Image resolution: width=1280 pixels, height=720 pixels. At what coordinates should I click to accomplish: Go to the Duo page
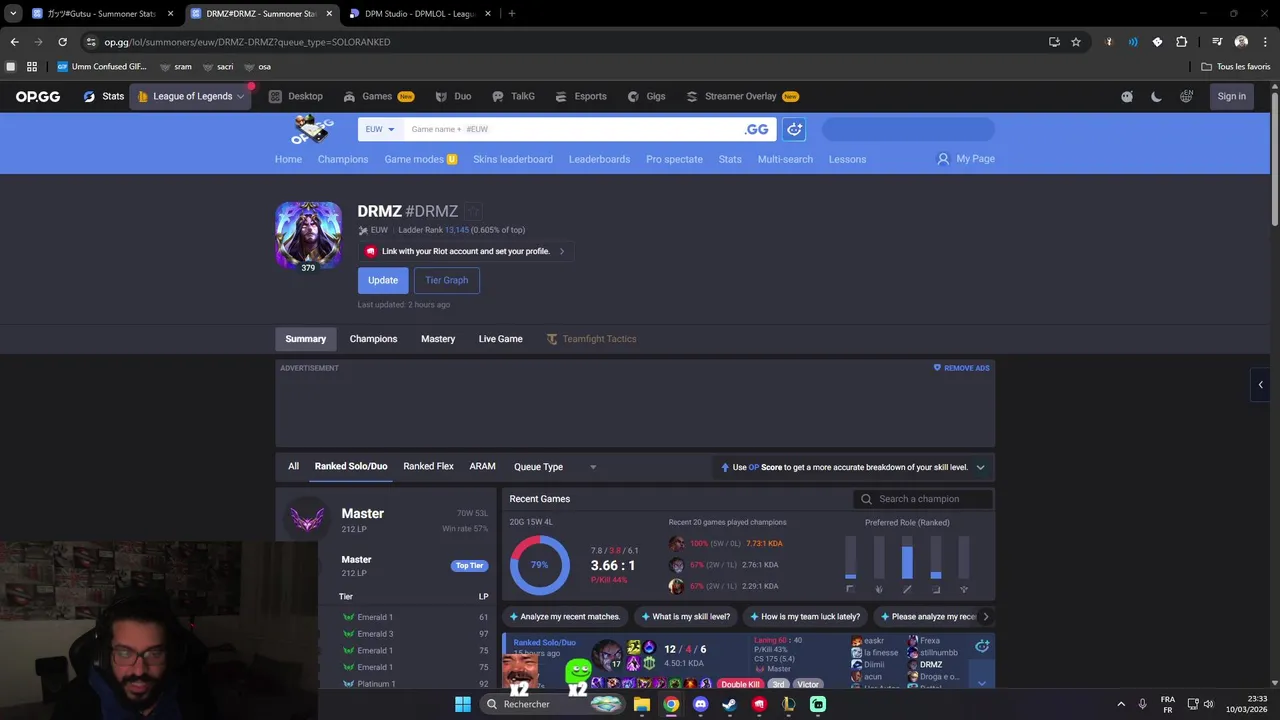[x=453, y=96]
